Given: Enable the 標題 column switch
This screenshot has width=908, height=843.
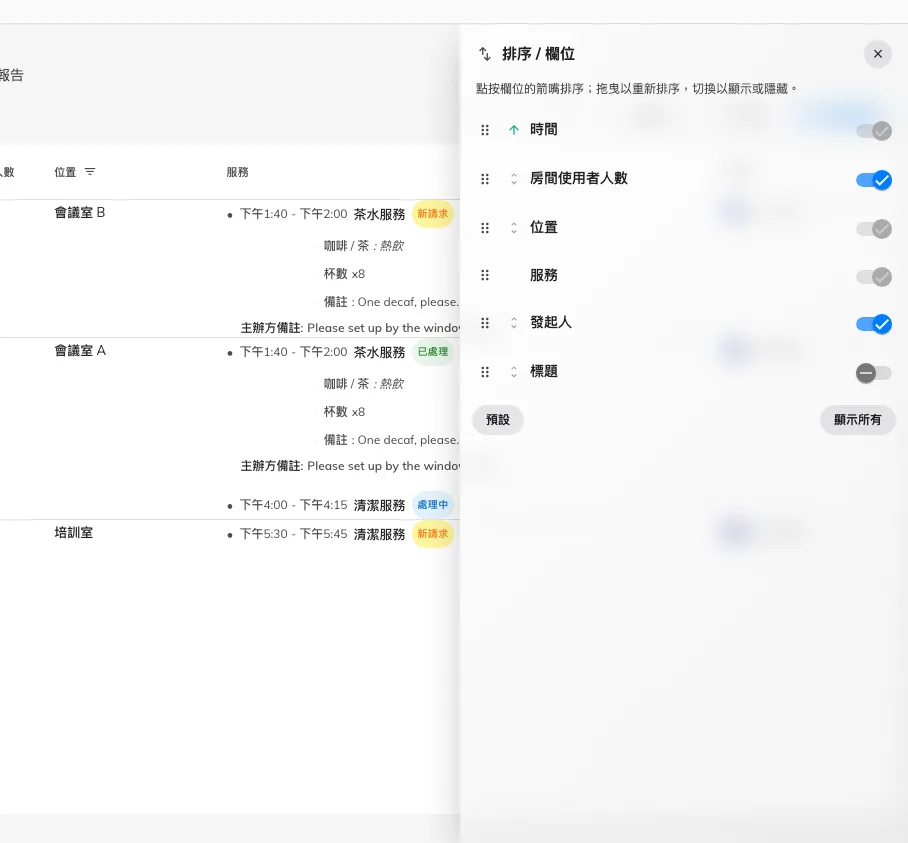Looking at the screenshot, I should click(x=874, y=373).
